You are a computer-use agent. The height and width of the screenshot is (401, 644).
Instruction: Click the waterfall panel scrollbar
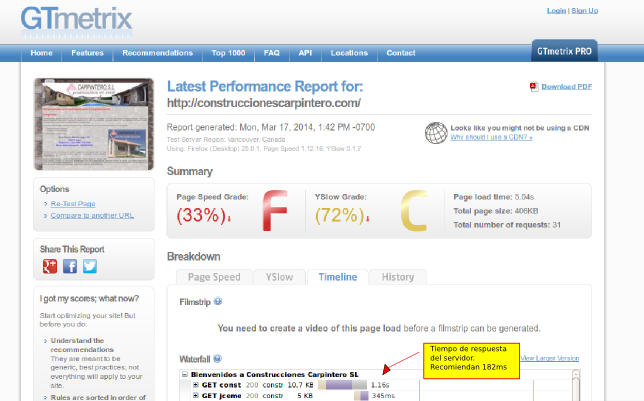(x=575, y=385)
